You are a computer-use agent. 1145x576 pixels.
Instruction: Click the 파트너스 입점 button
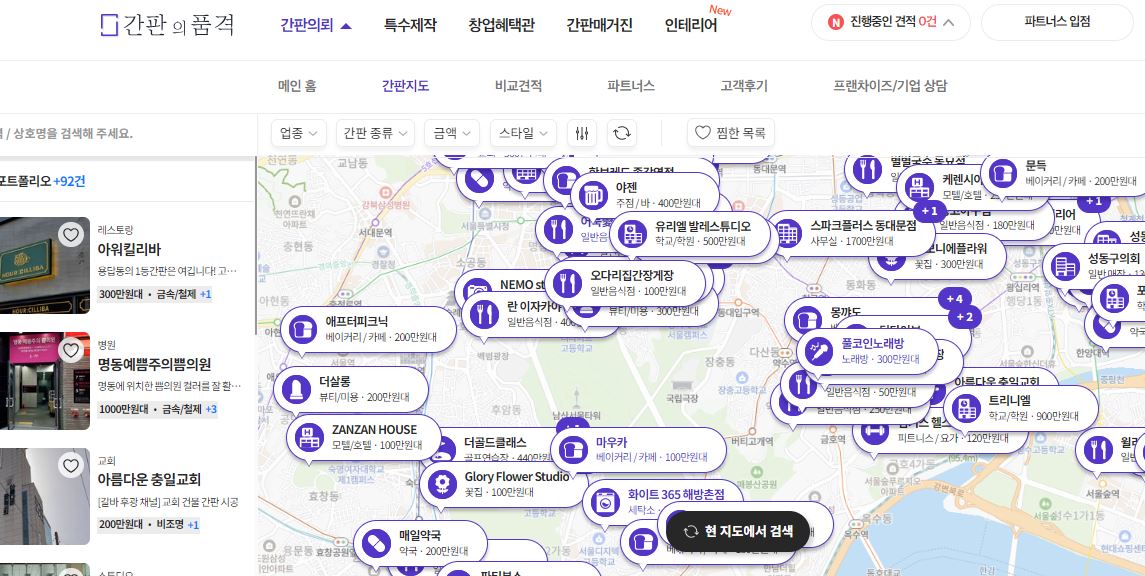pos(1057,22)
